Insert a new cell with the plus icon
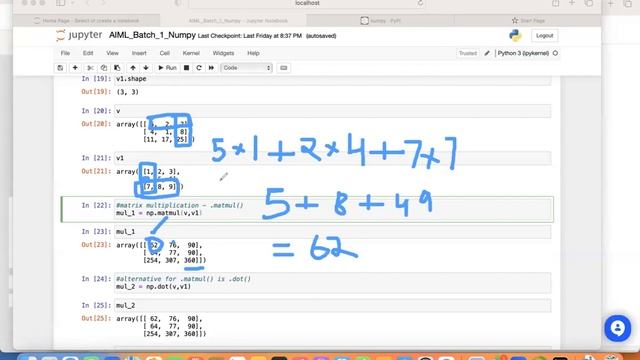 [75, 68]
